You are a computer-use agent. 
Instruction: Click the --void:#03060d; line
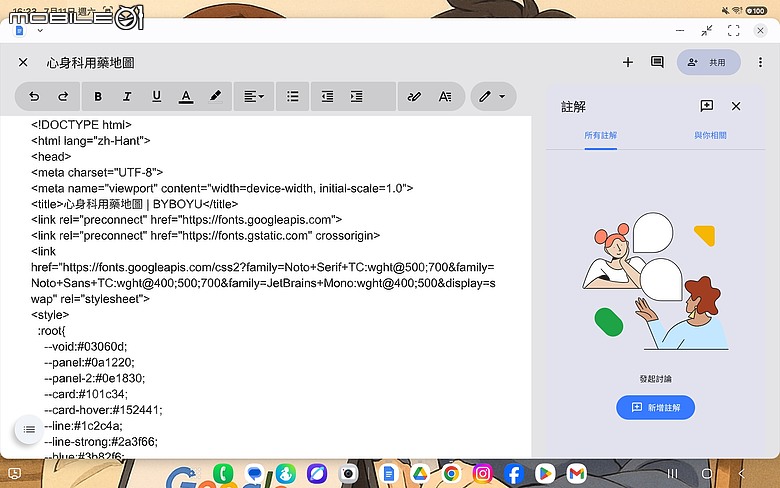pyautogui.click(x=86, y=347)
